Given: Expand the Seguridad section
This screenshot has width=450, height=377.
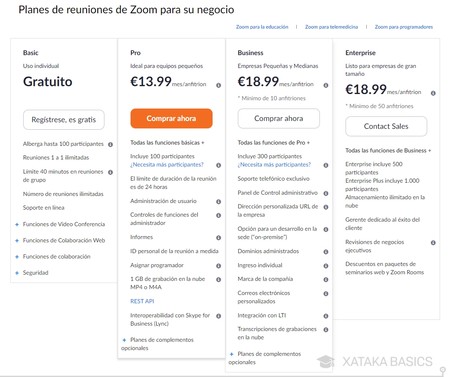Looking at the screenshot, I should coord(32,273).
